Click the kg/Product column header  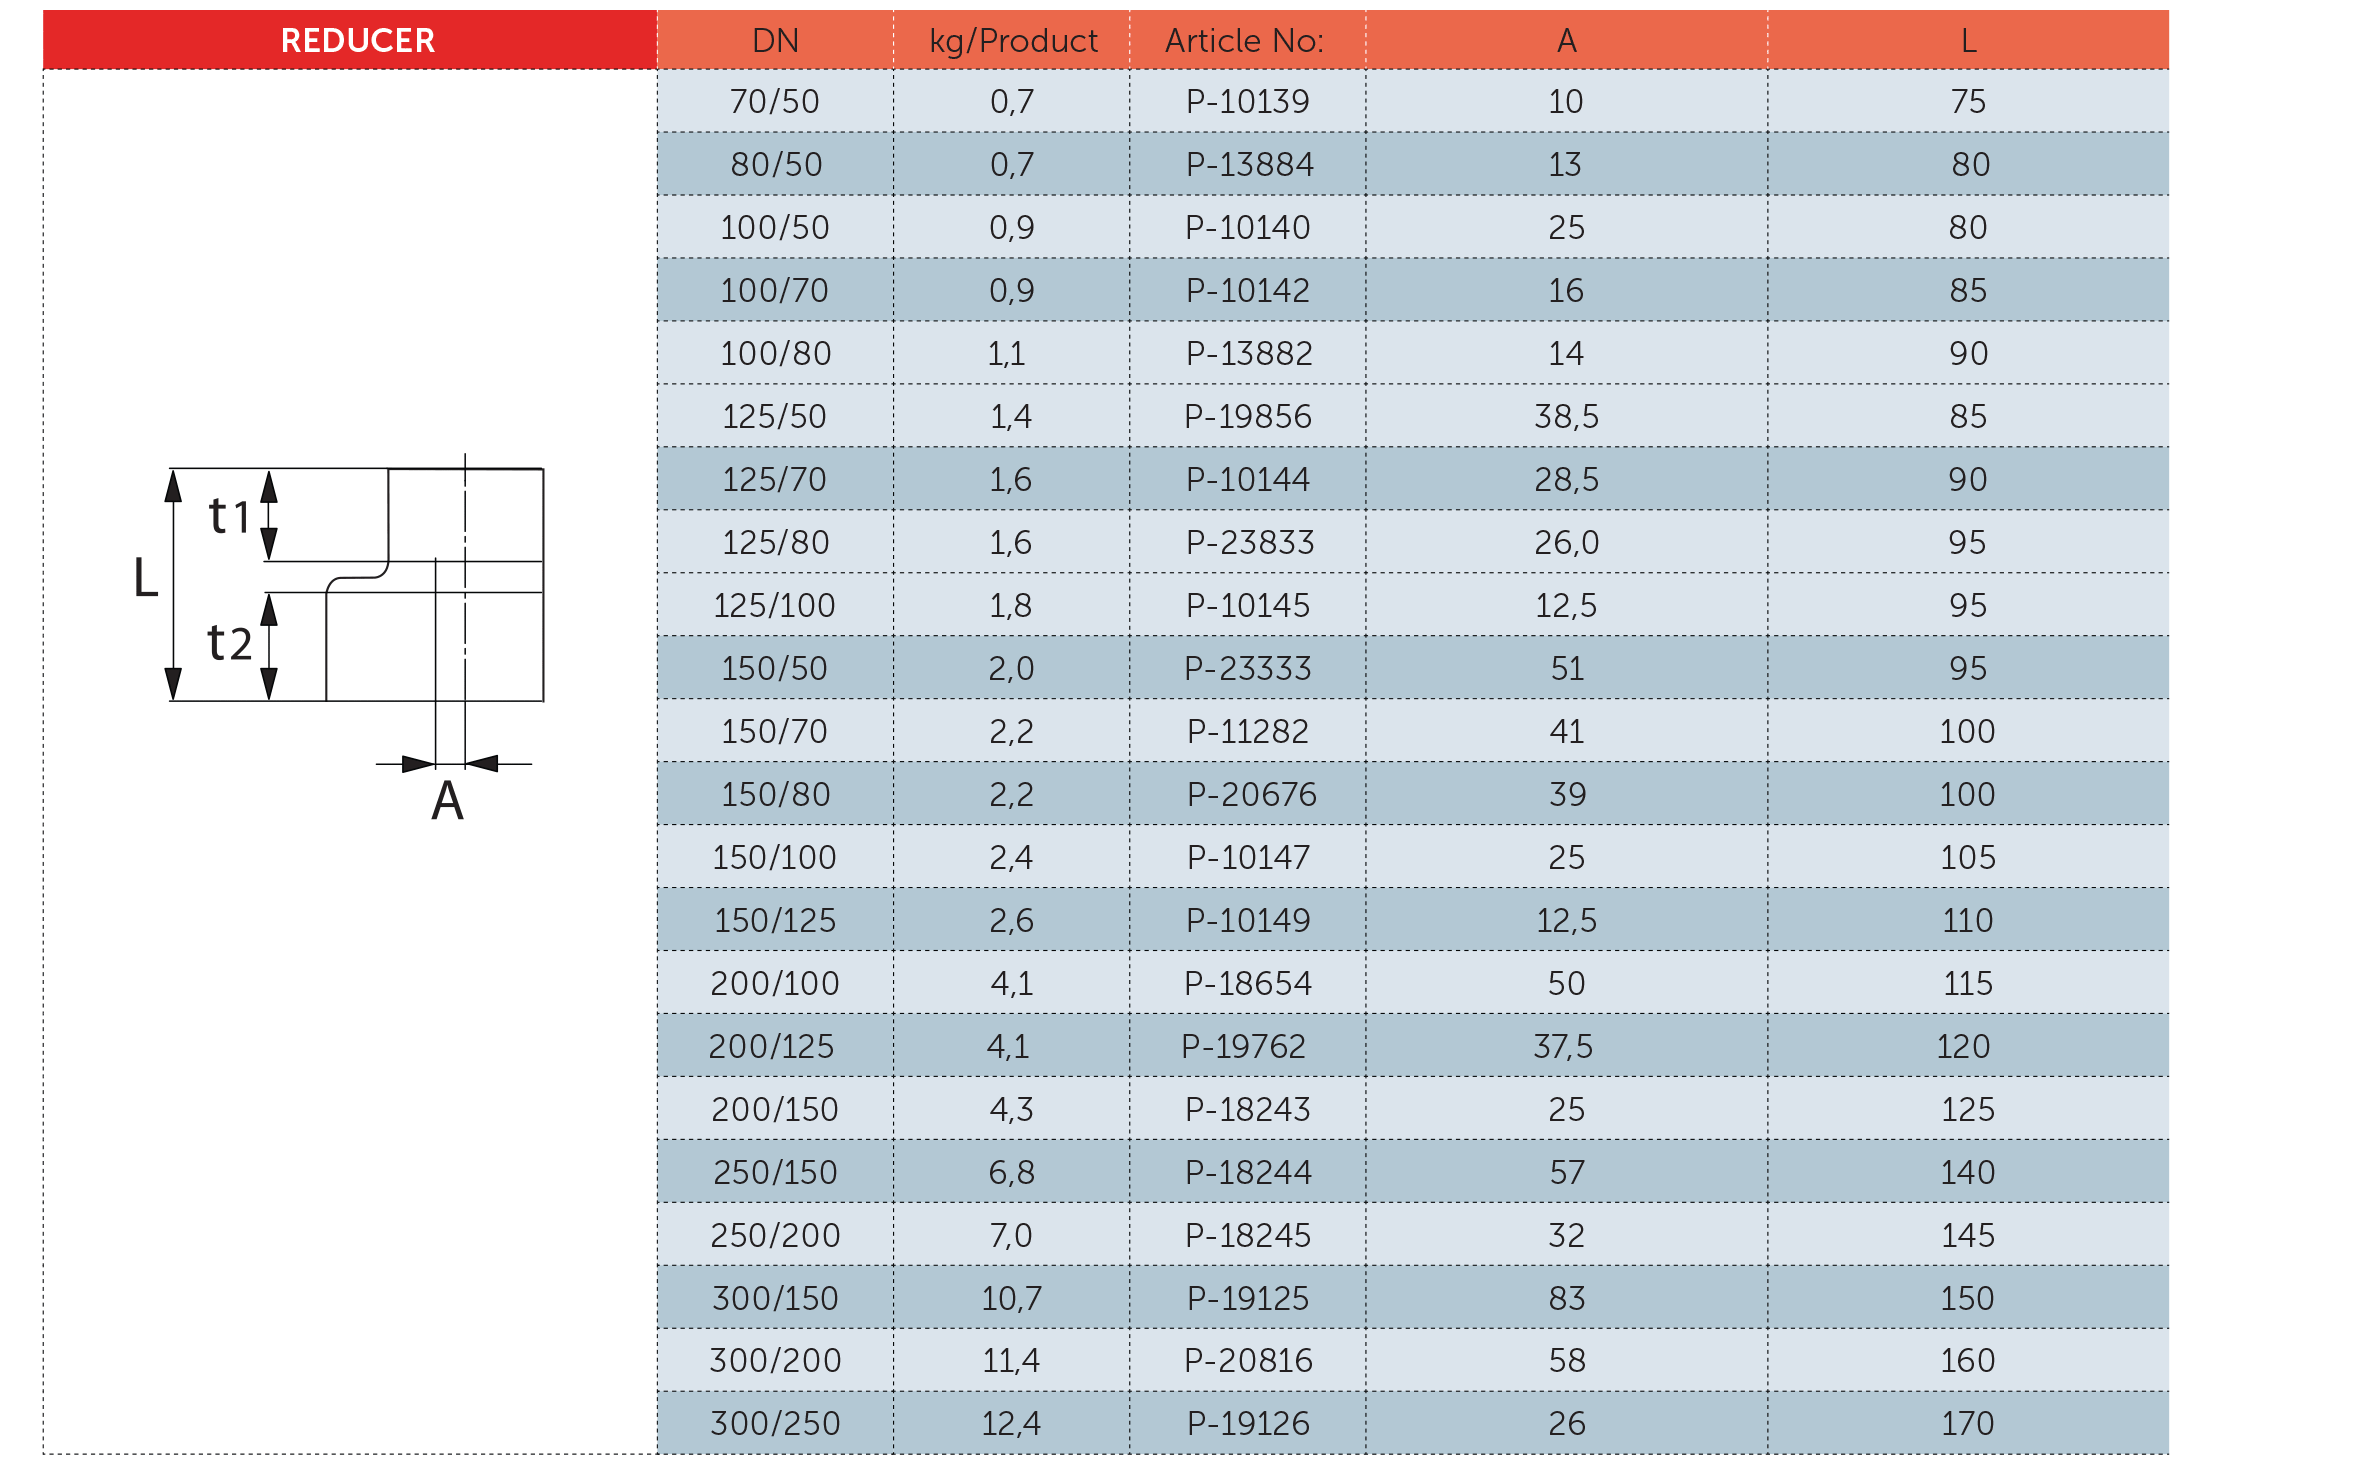pyautogui.click(x=1012, y=41)
